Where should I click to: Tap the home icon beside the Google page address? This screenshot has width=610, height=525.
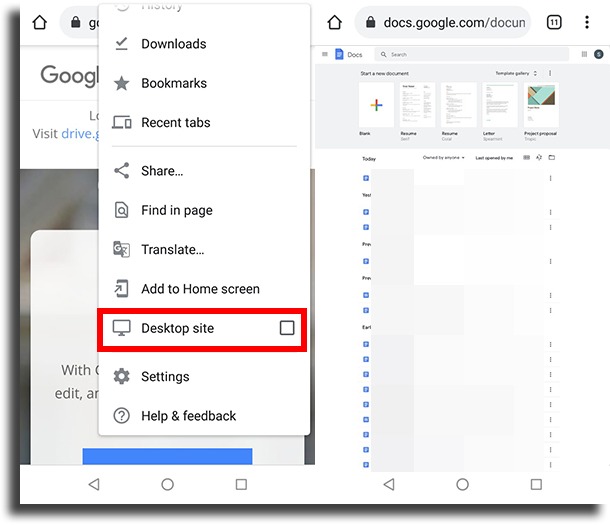pyautogui.click(x=40, y=23)
